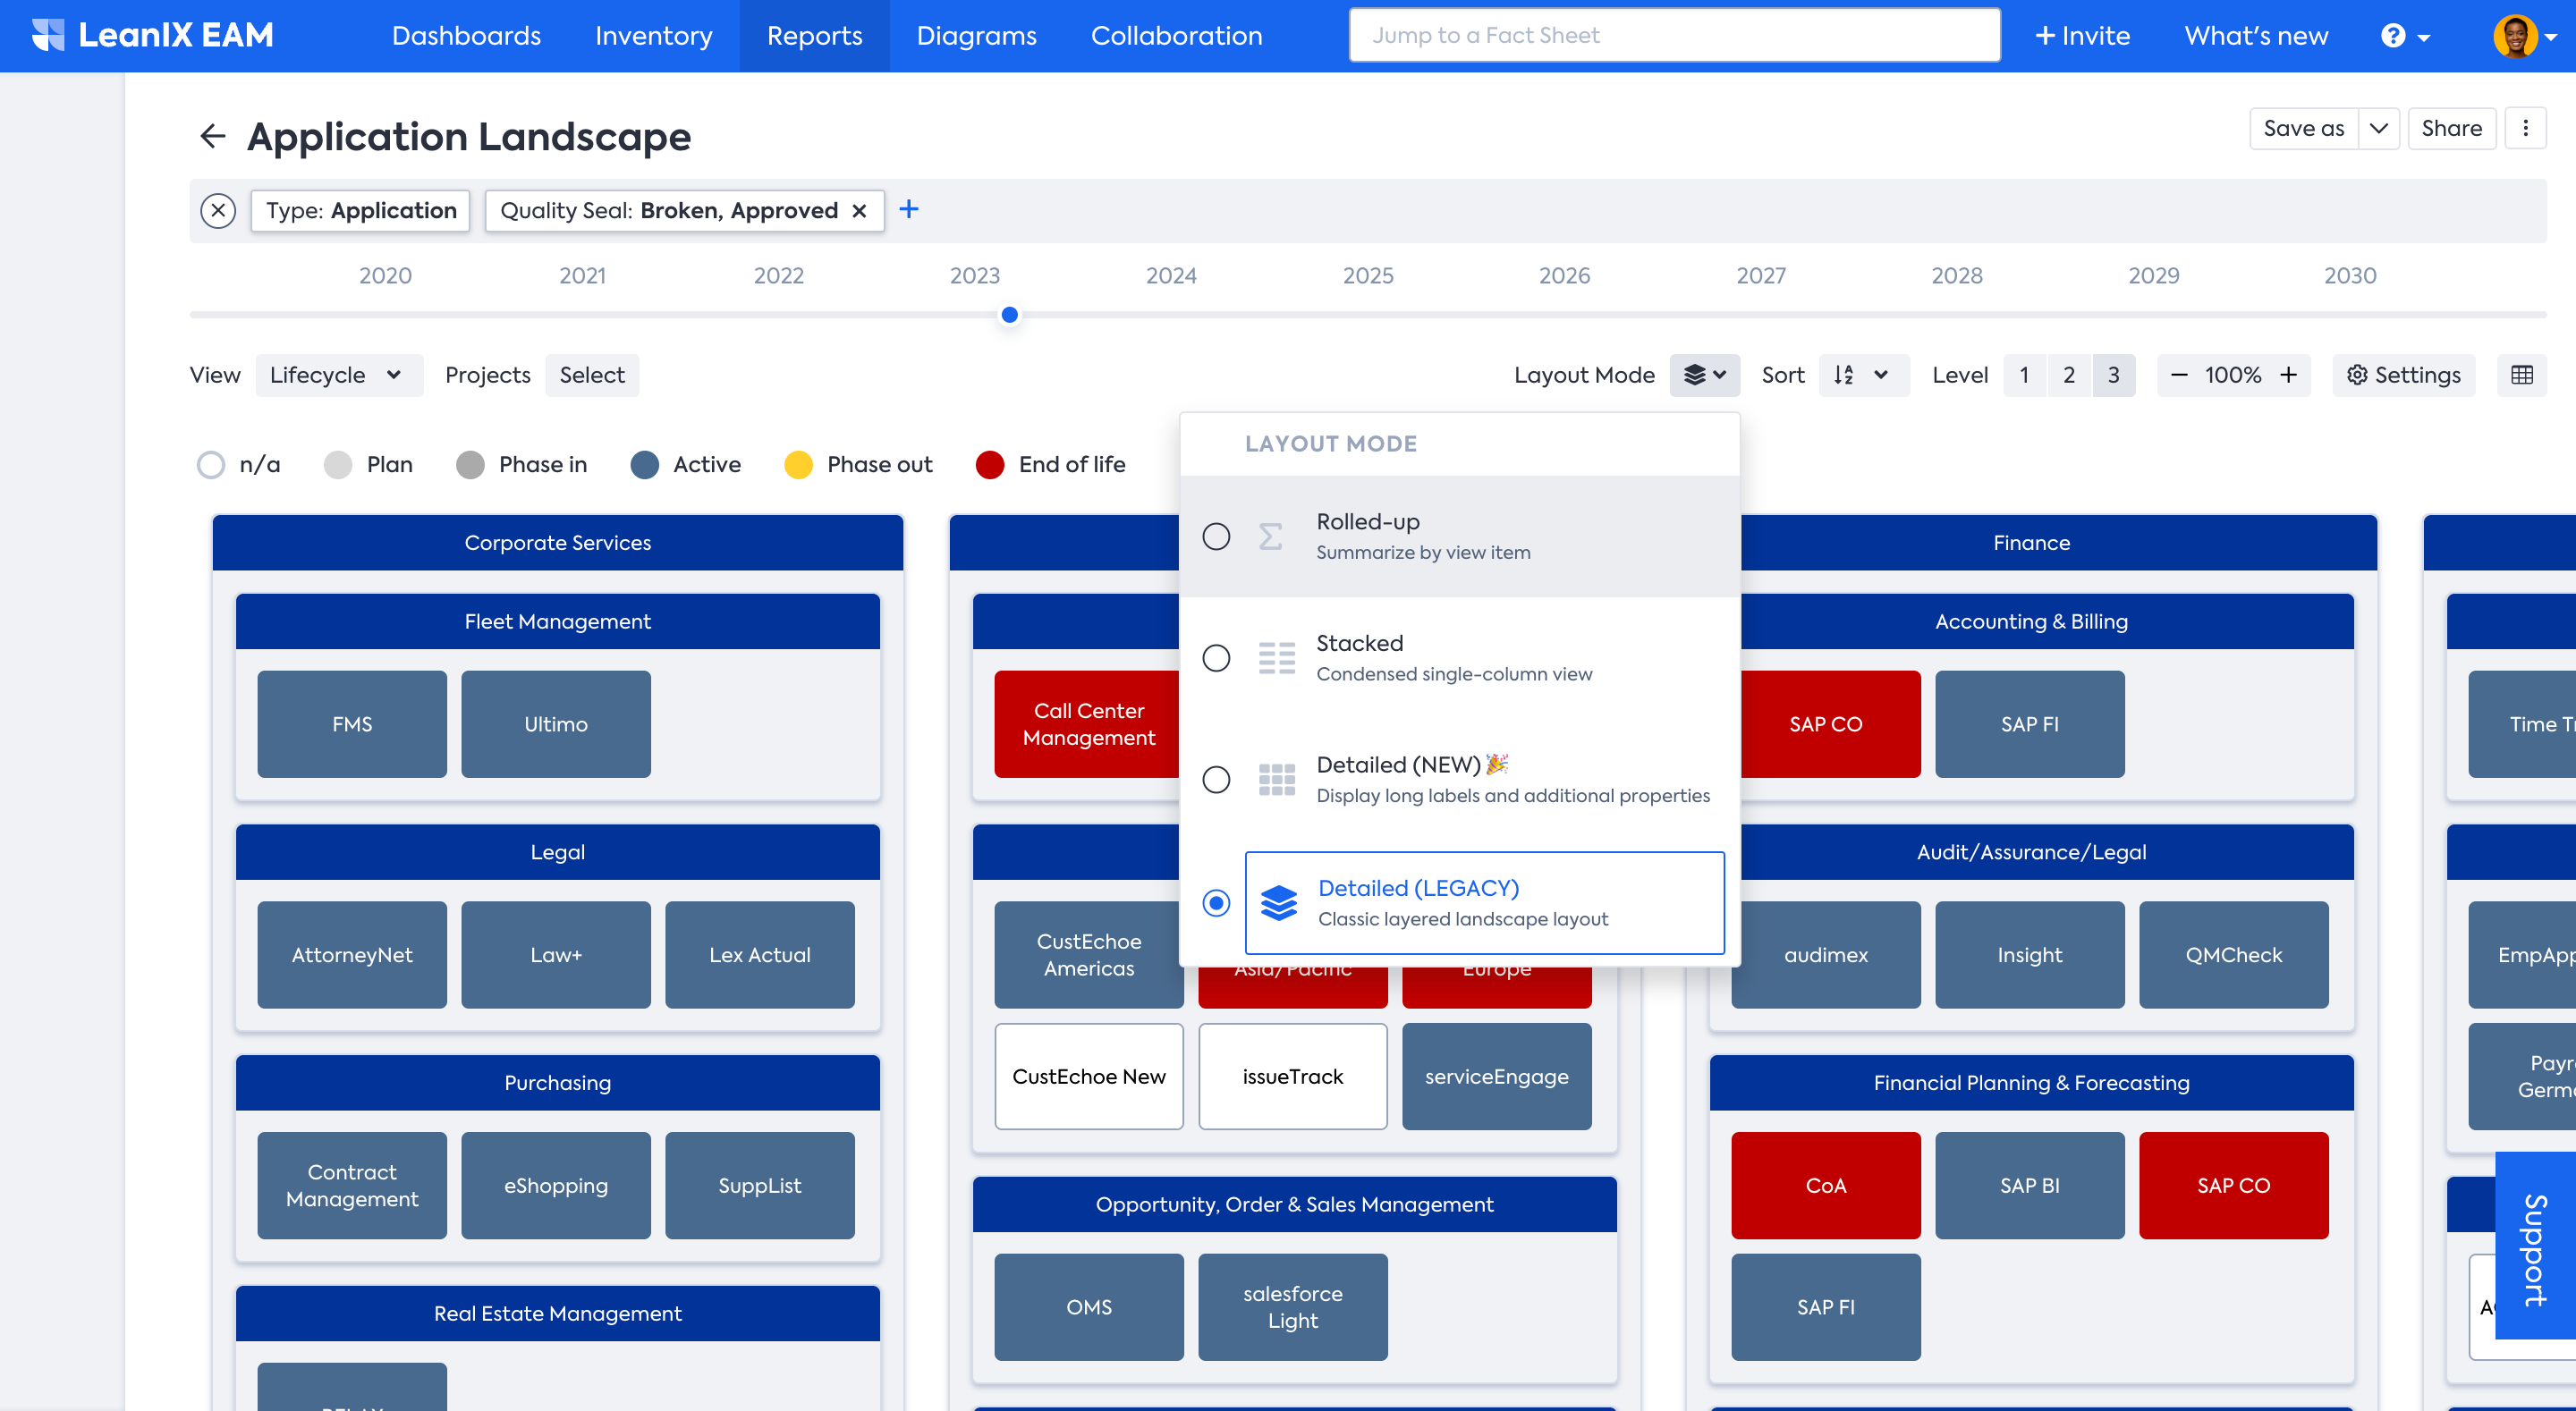
Task: Go to the Diagrams tab
Action: 976,36
